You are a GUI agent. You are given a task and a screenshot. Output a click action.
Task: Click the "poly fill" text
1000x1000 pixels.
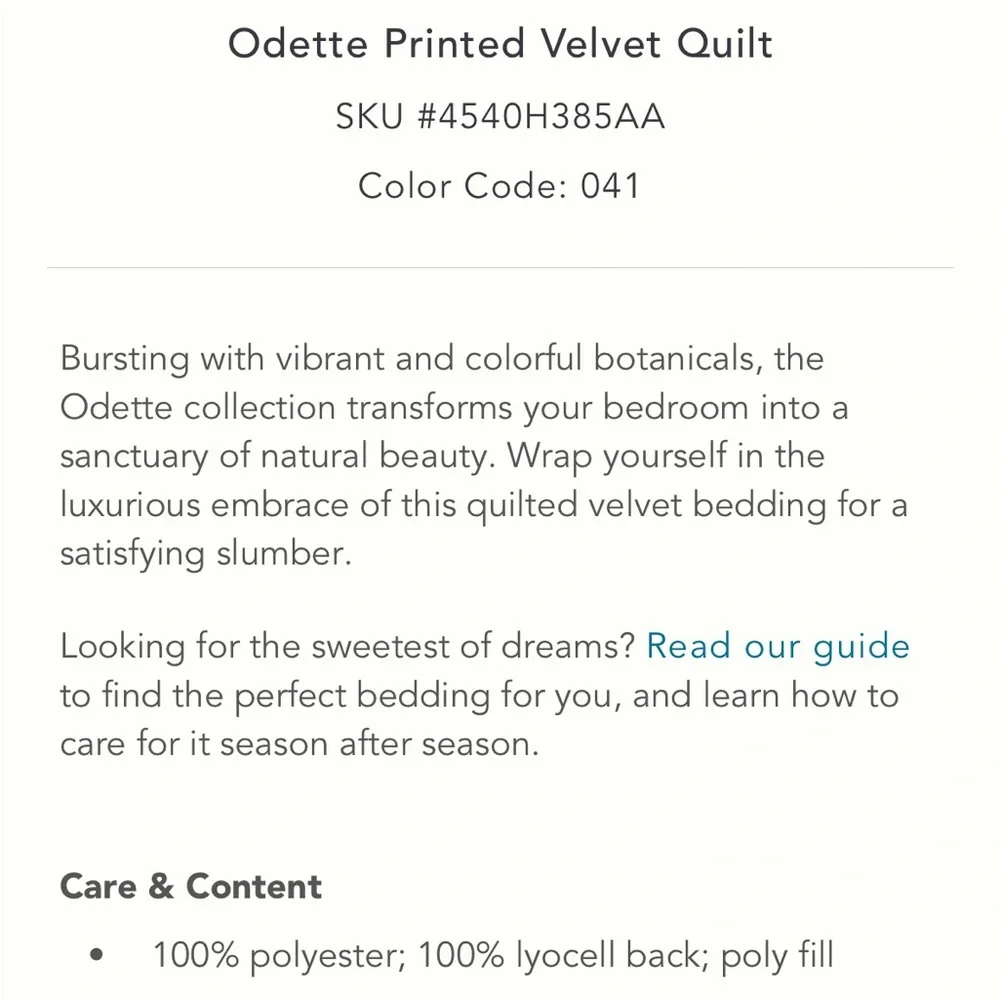[777, 956]
